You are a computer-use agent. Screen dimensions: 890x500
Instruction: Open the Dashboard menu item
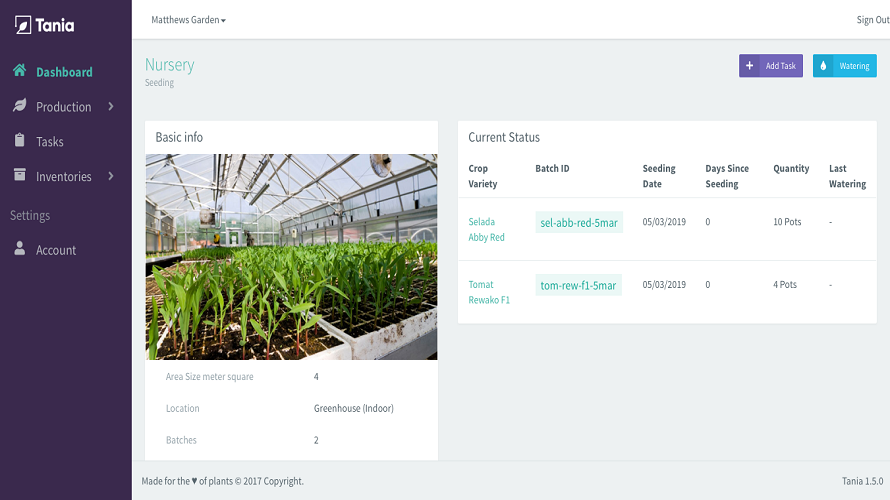pyautogui.click(x=64, y=72)
